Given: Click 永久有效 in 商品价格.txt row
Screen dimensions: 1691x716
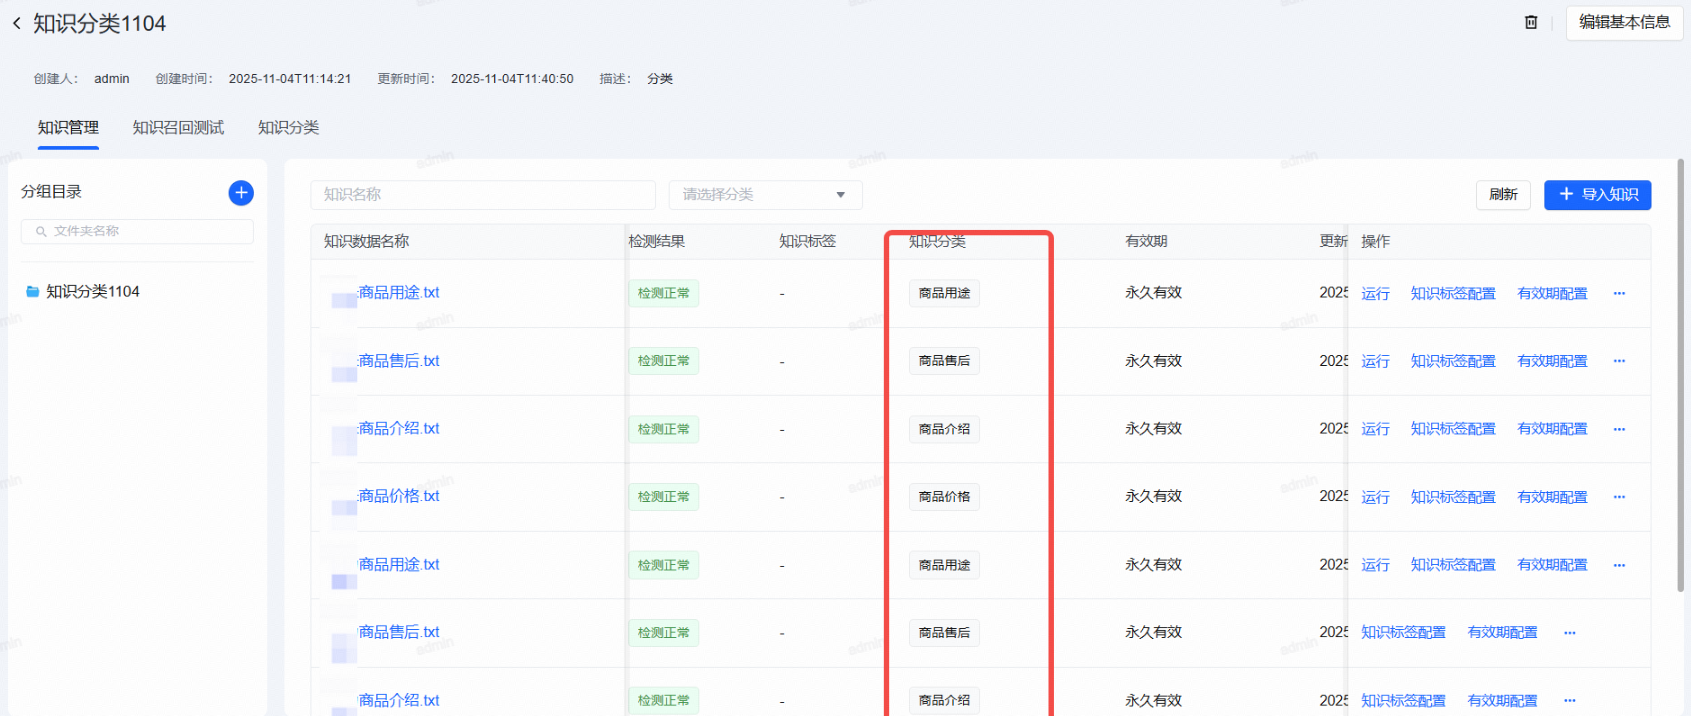Looking at the screenshot, I should point(1153,496).
